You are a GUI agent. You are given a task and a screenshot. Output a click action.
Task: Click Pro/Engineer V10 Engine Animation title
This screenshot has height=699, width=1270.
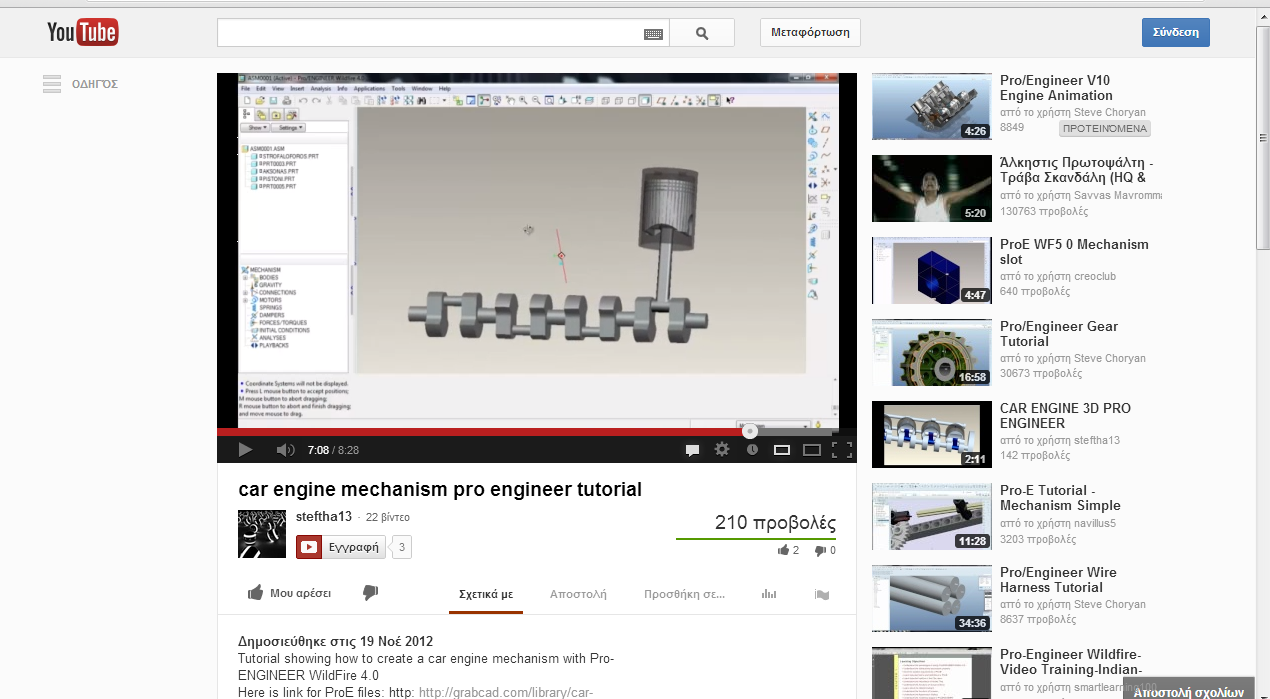[1056, 88]
